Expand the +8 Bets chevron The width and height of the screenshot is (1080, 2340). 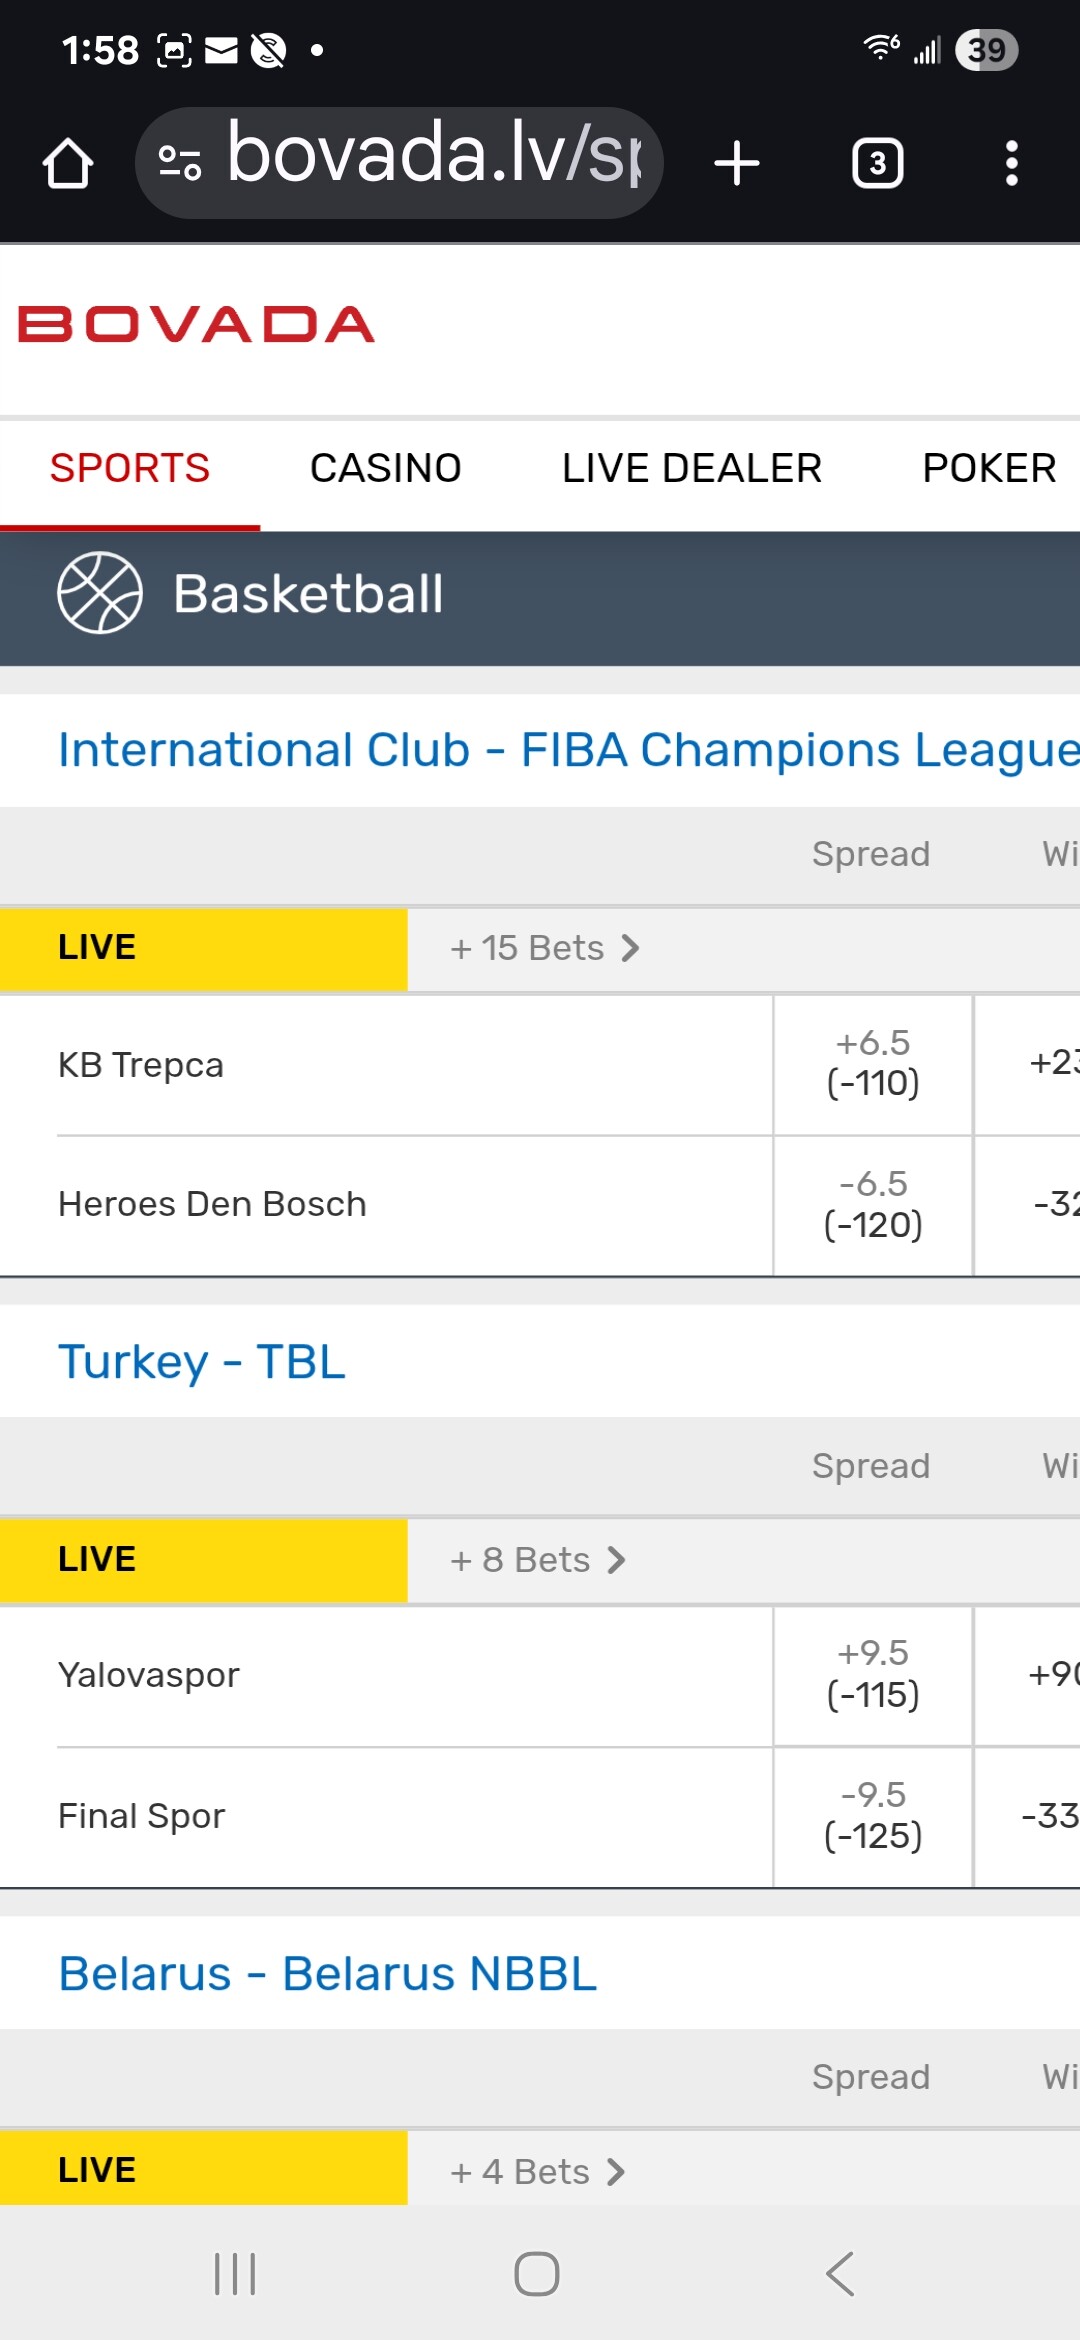[617, 1560]
